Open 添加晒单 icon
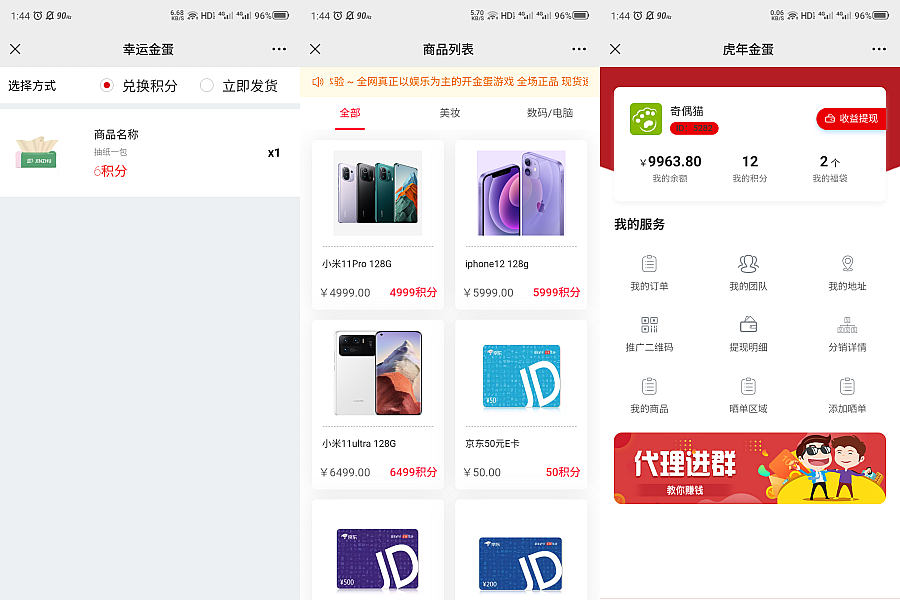Viewport: 900px width, 600px height. [847, 386]
